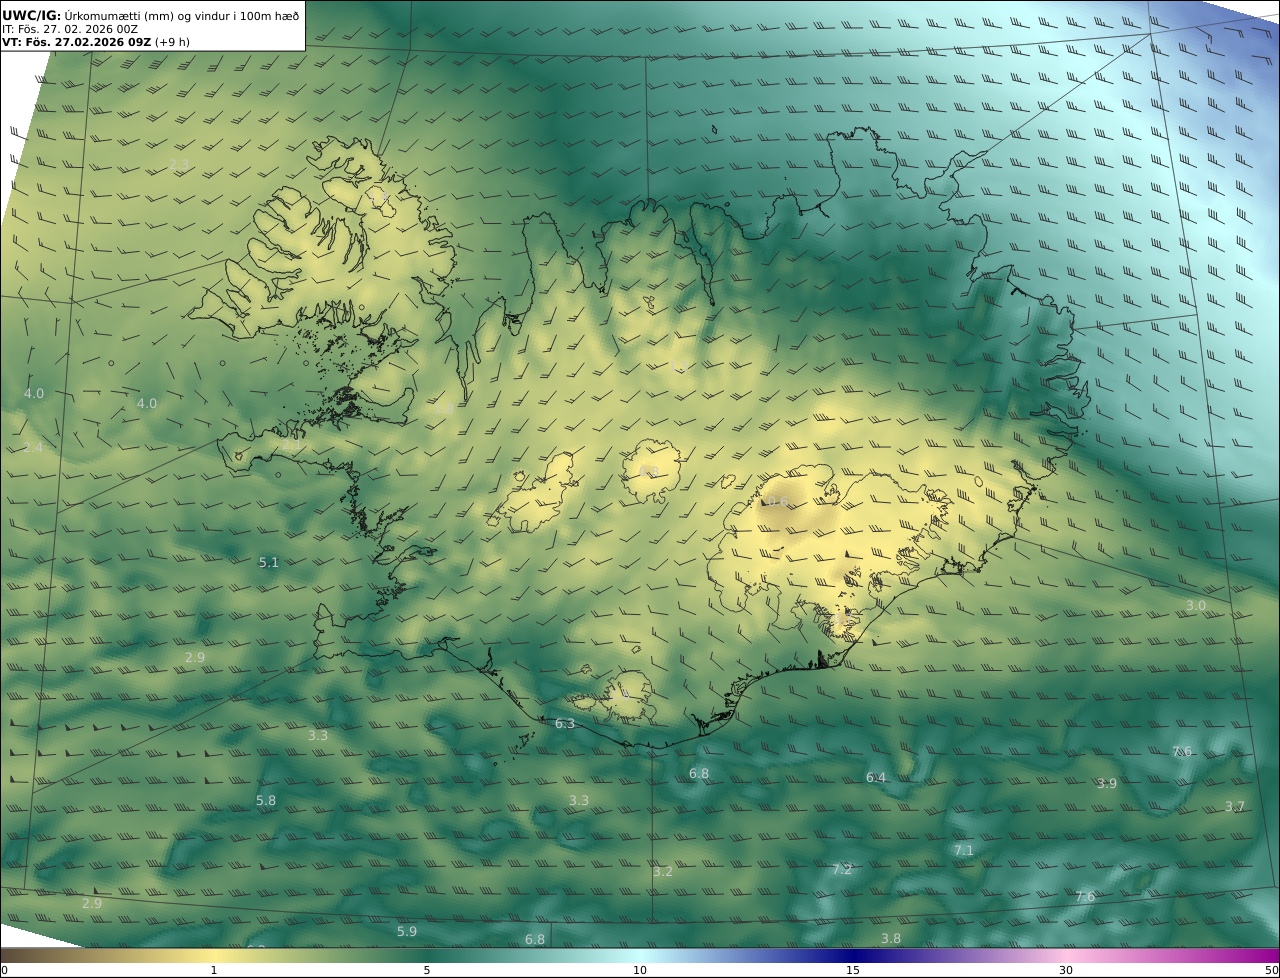
Task: Click the 5.8 precipitation value label
Action: tap(266, 801)
